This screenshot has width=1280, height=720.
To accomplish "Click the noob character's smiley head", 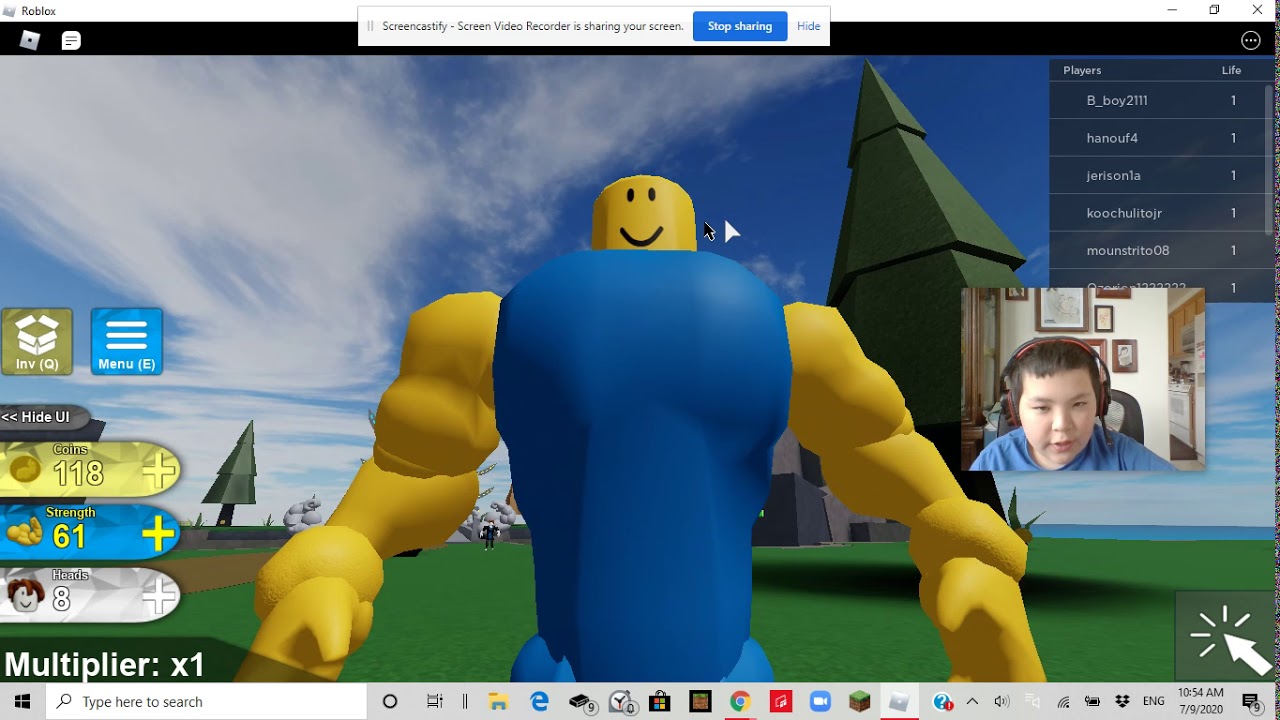I will click(642, 213).
